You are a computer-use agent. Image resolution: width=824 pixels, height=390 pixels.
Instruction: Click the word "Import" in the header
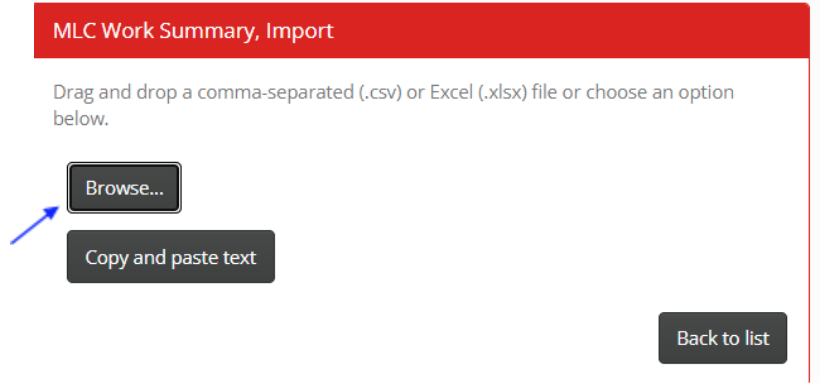click(300, 31)
